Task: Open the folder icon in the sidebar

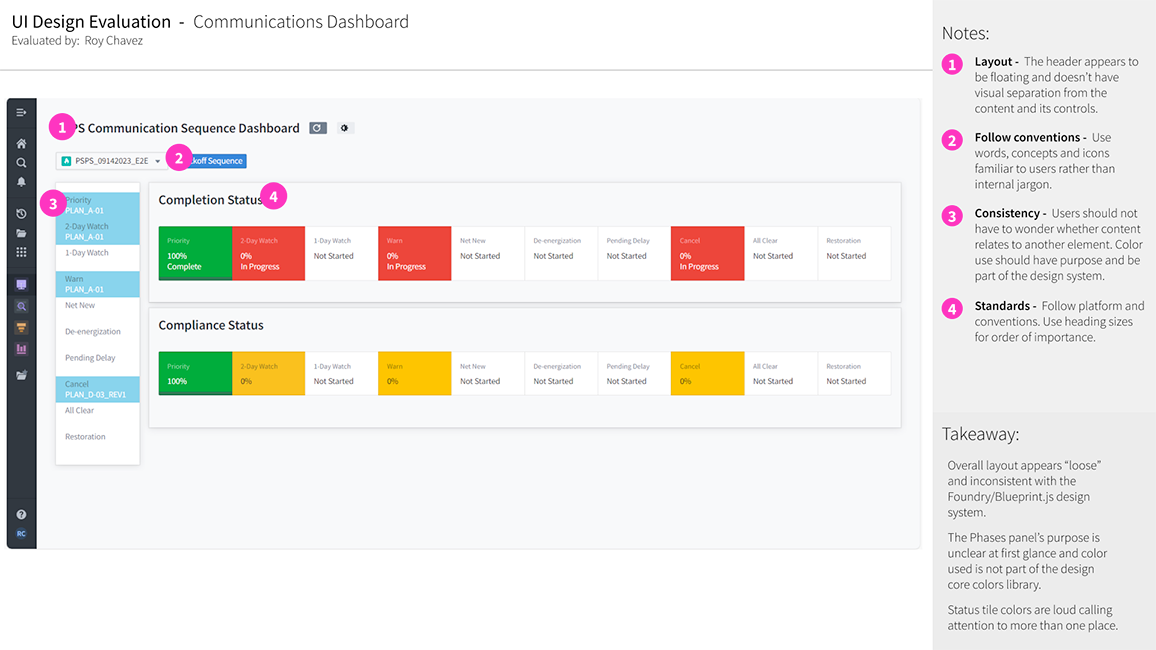Action: coord(21,235)
